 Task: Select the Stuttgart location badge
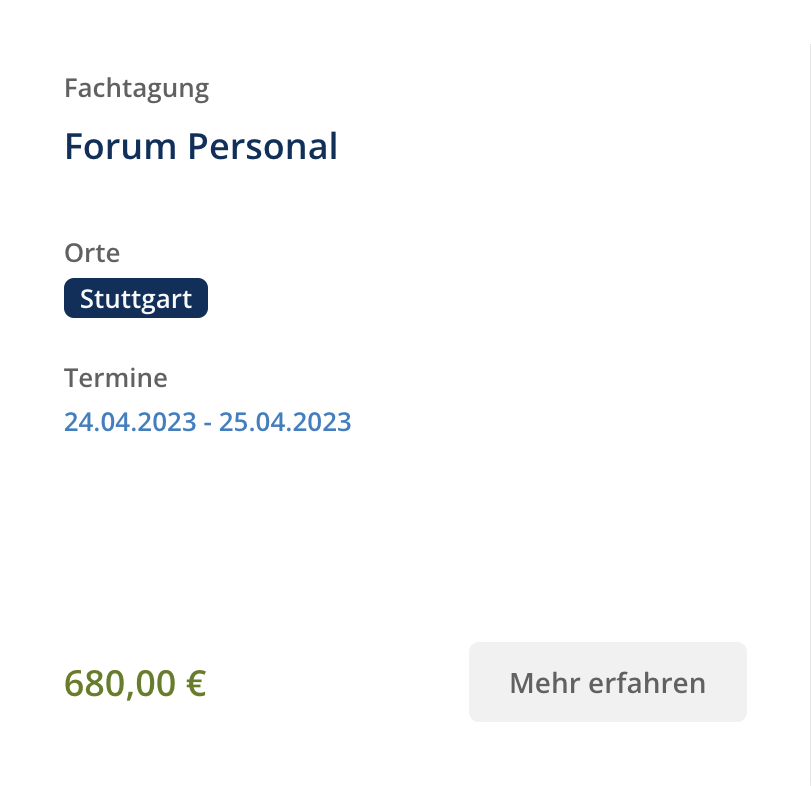click(x=136, y=298)
